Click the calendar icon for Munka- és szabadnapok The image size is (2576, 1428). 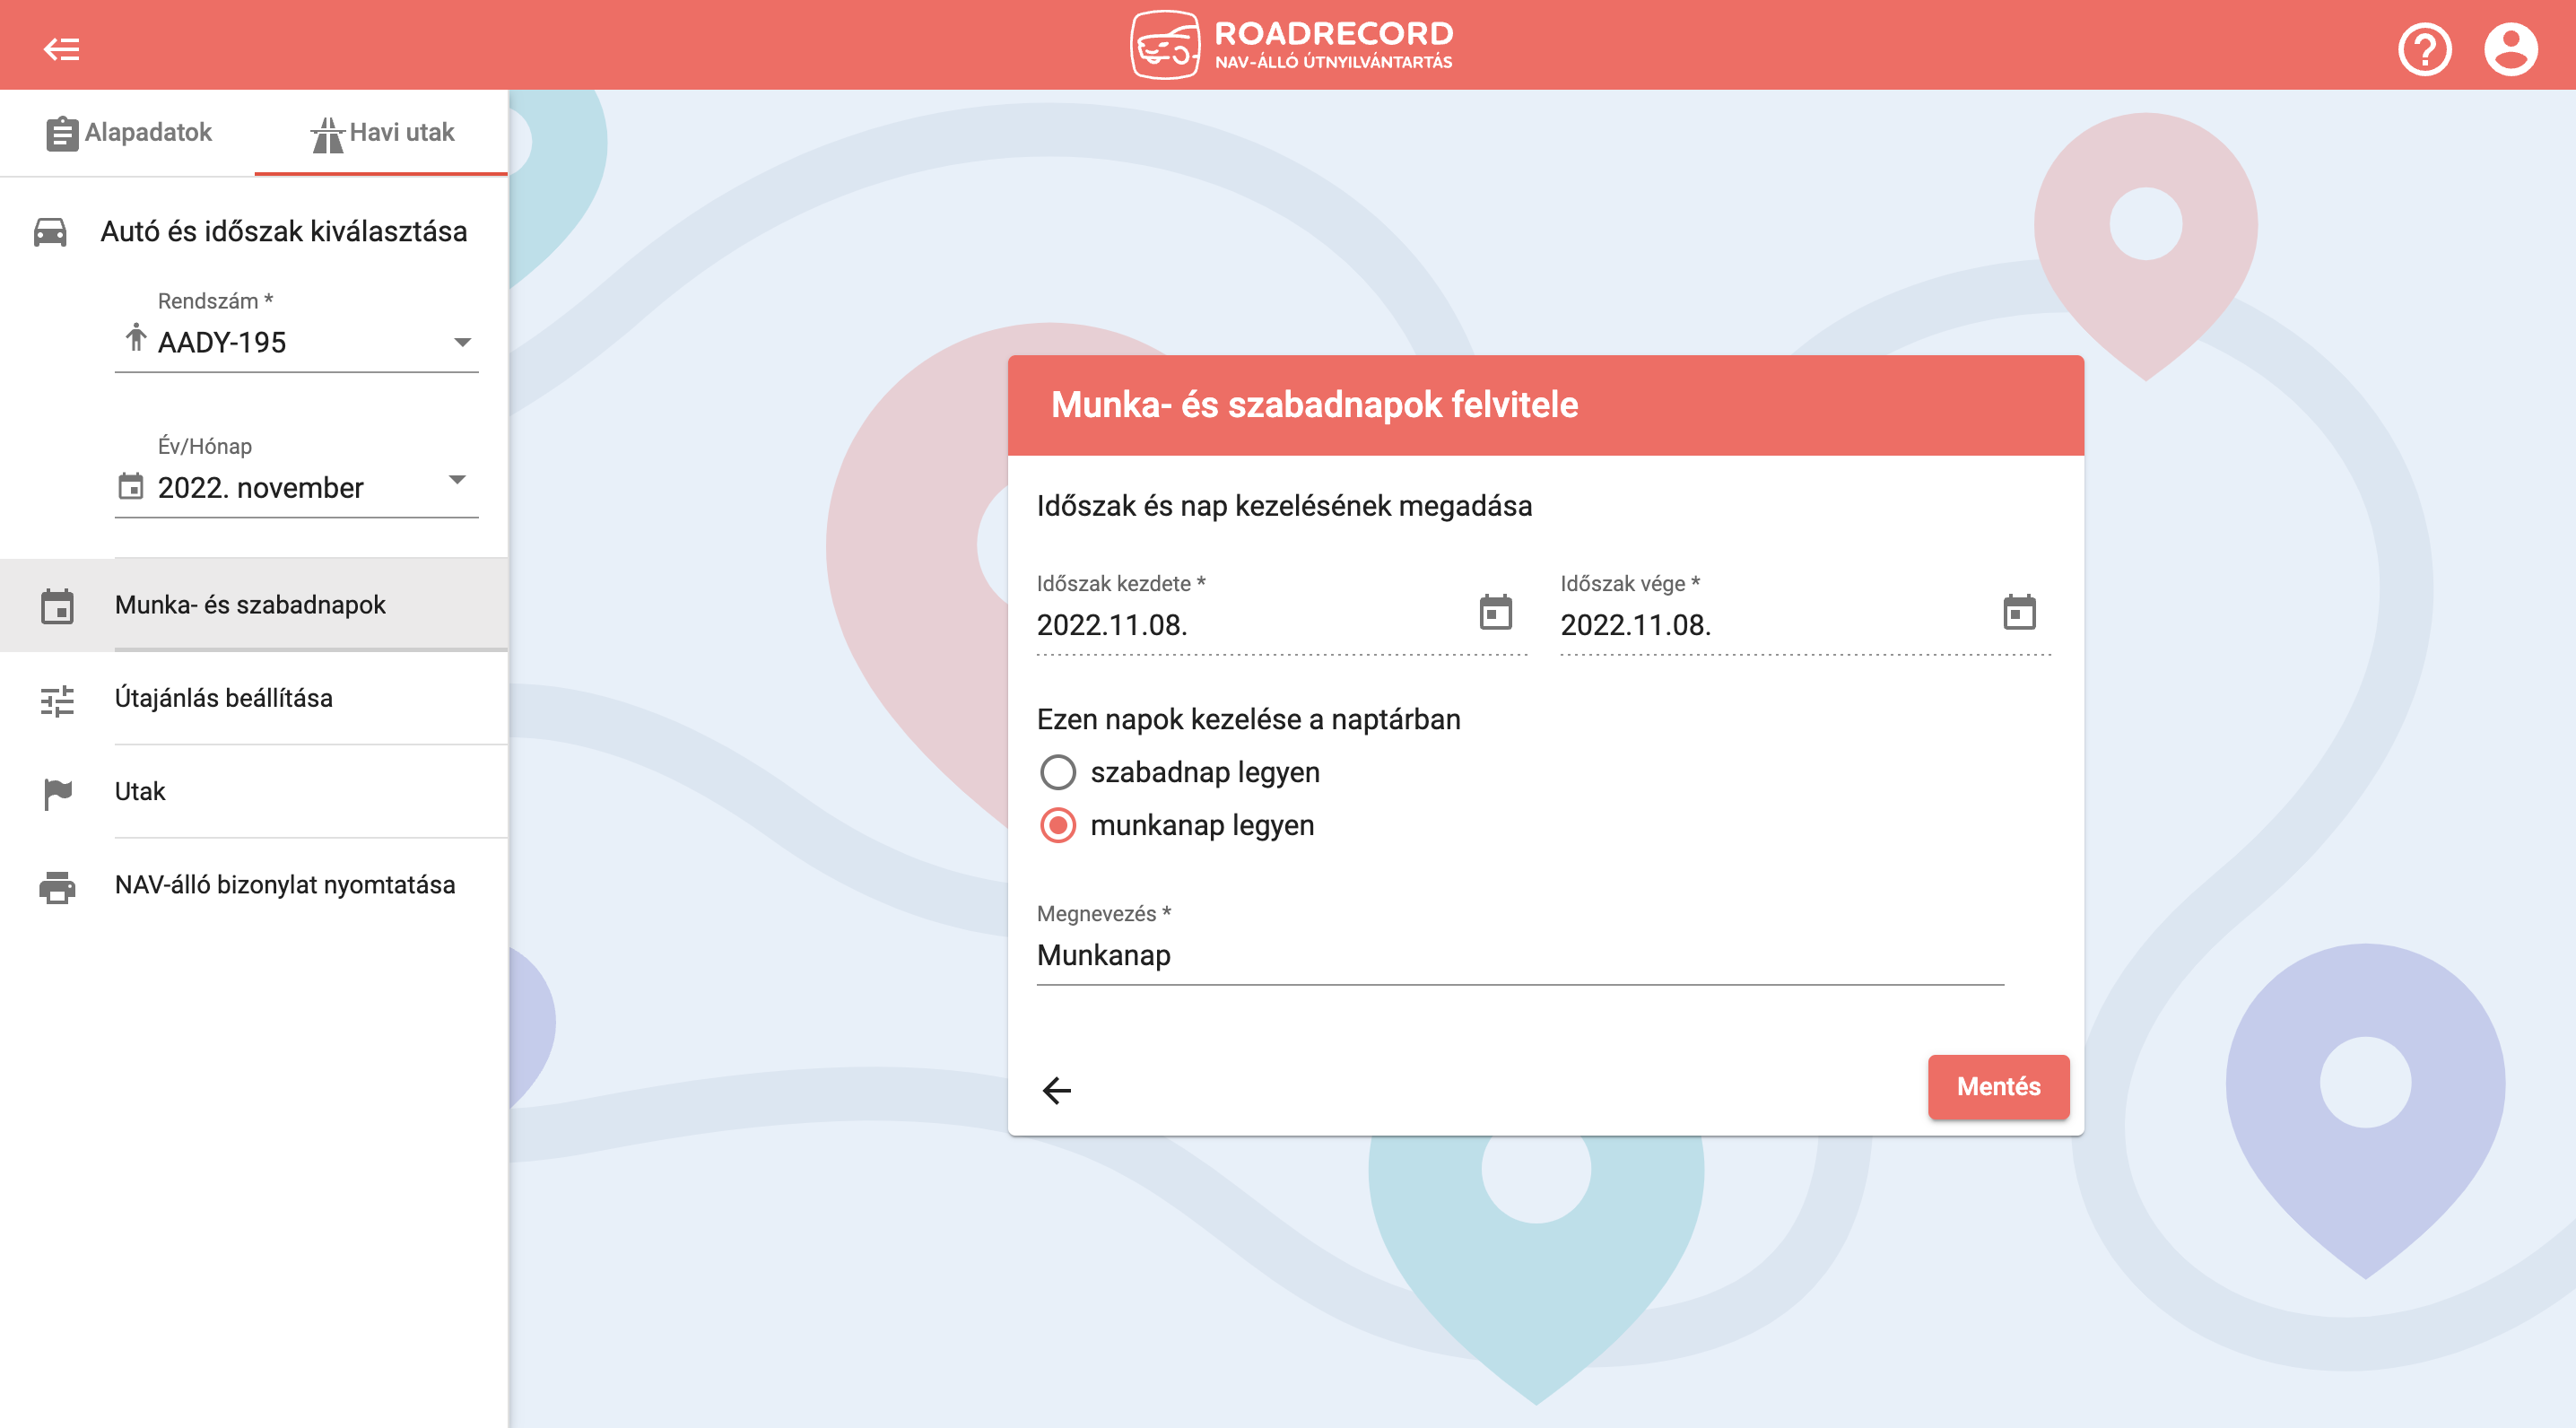click(57, 606)
